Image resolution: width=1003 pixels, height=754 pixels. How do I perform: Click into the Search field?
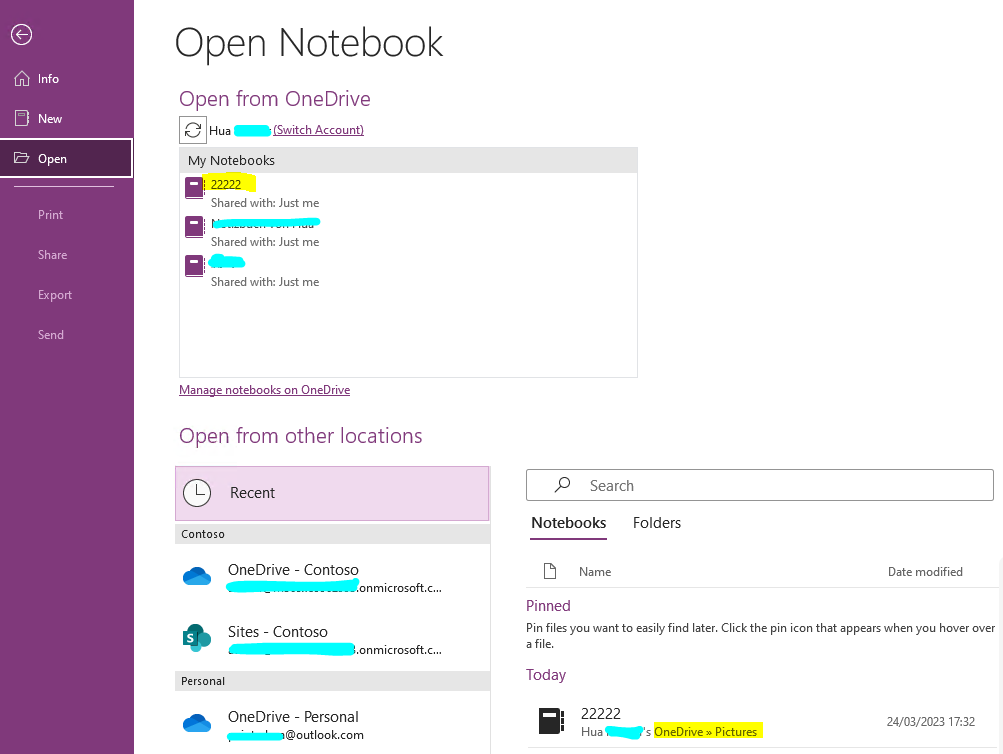(760, 485)
